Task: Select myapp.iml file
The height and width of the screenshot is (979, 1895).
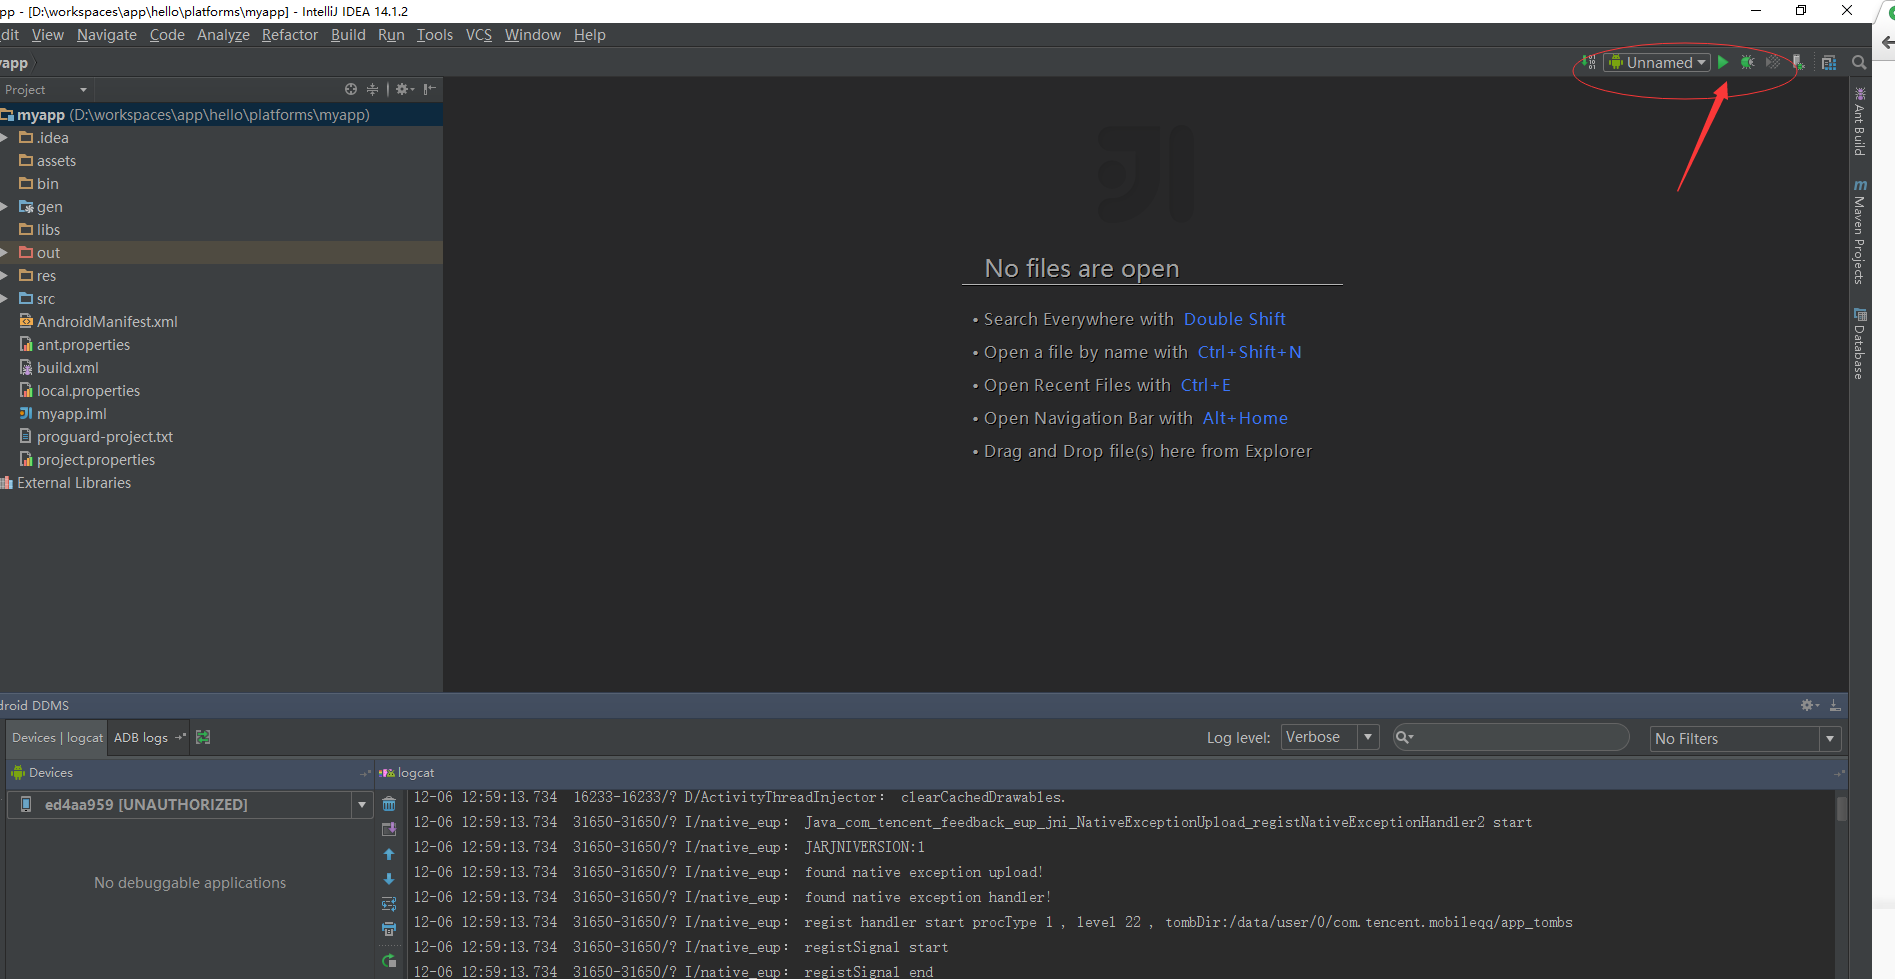Action: tap(71, 414)
